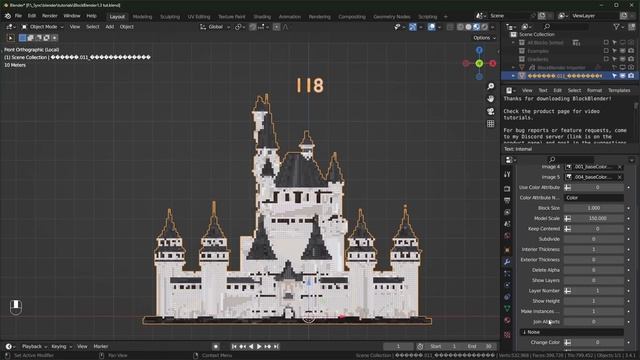Open the Object Mode dropdown
Image resolution: width=640 pixels, height=360 pixels.
pyautogui.click(x=42, y=27)
